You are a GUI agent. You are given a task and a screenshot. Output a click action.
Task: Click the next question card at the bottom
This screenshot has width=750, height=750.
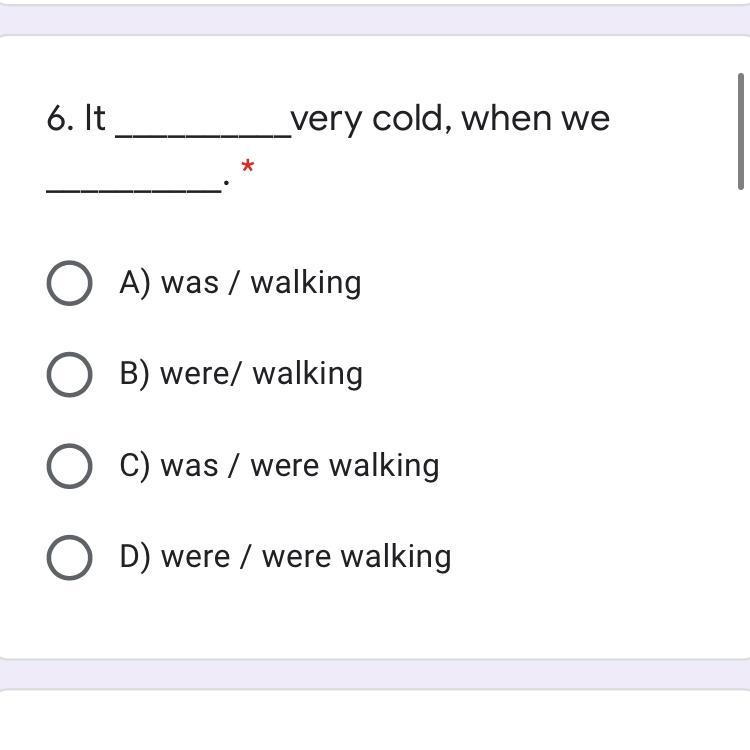(375, 720)
